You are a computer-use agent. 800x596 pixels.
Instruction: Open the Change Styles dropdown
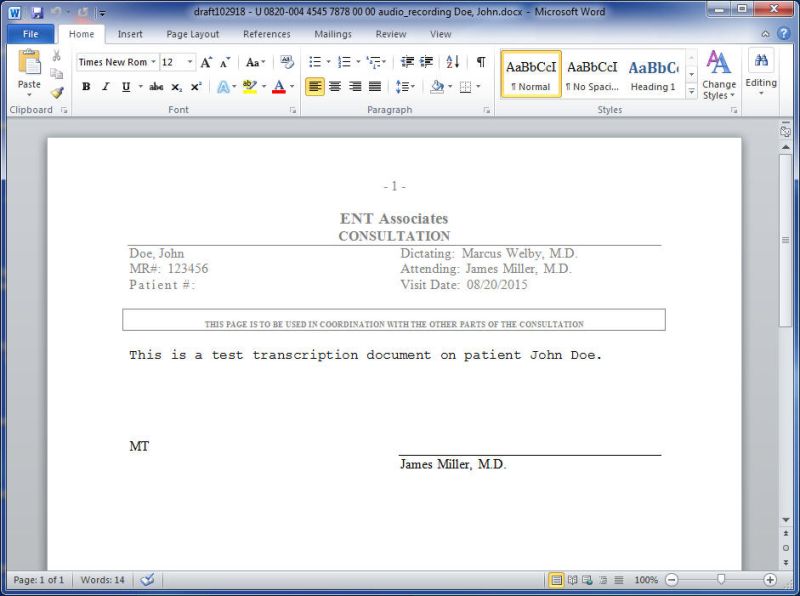(718, 80)
